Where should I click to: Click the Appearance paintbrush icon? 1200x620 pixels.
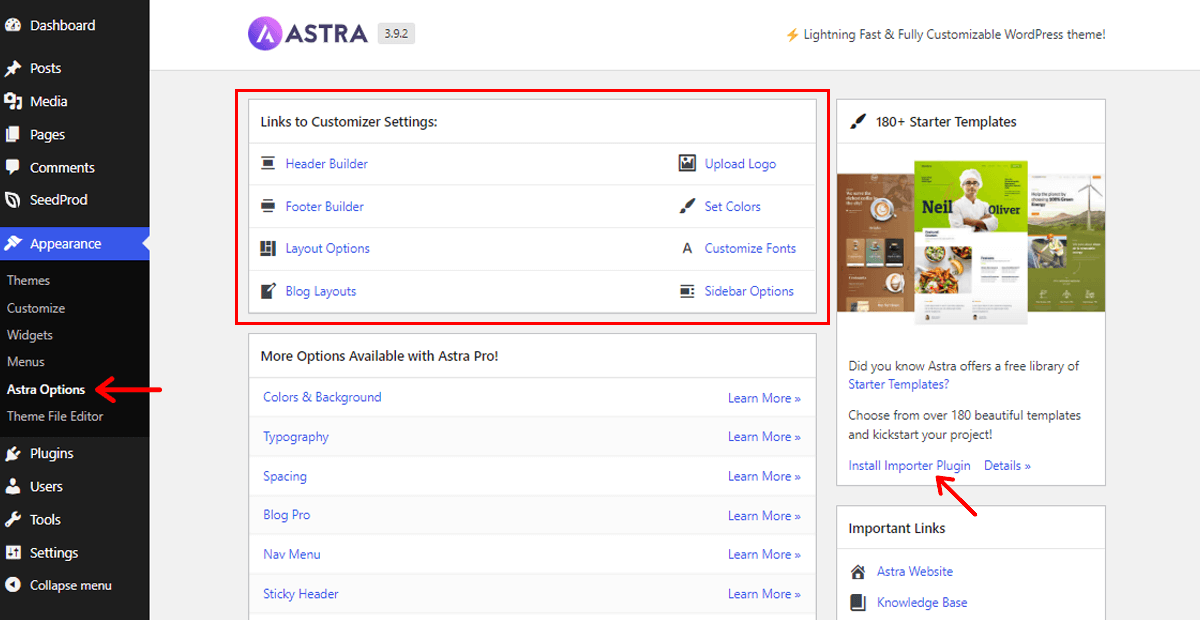[x=13, y=244]
